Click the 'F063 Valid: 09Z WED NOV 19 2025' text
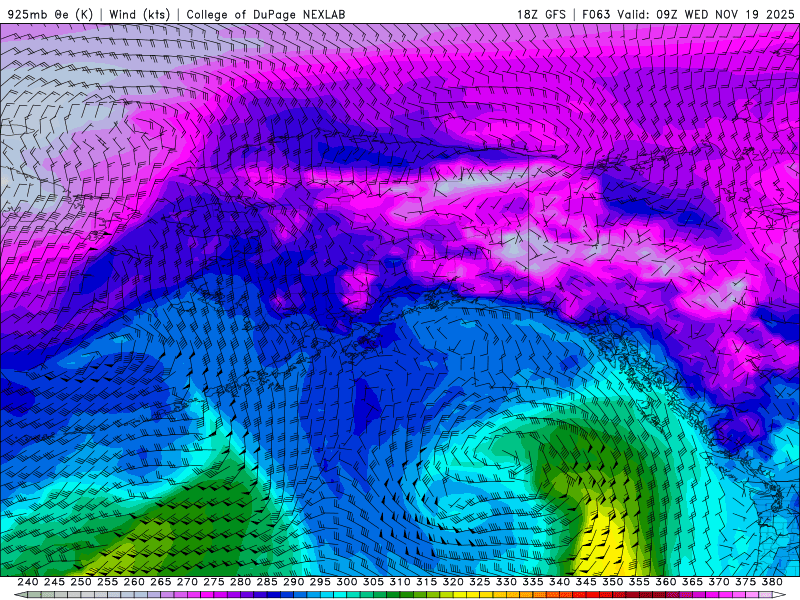Image resolution: width=800 pixels, height=600 pixels. click(x=689, y=15)
